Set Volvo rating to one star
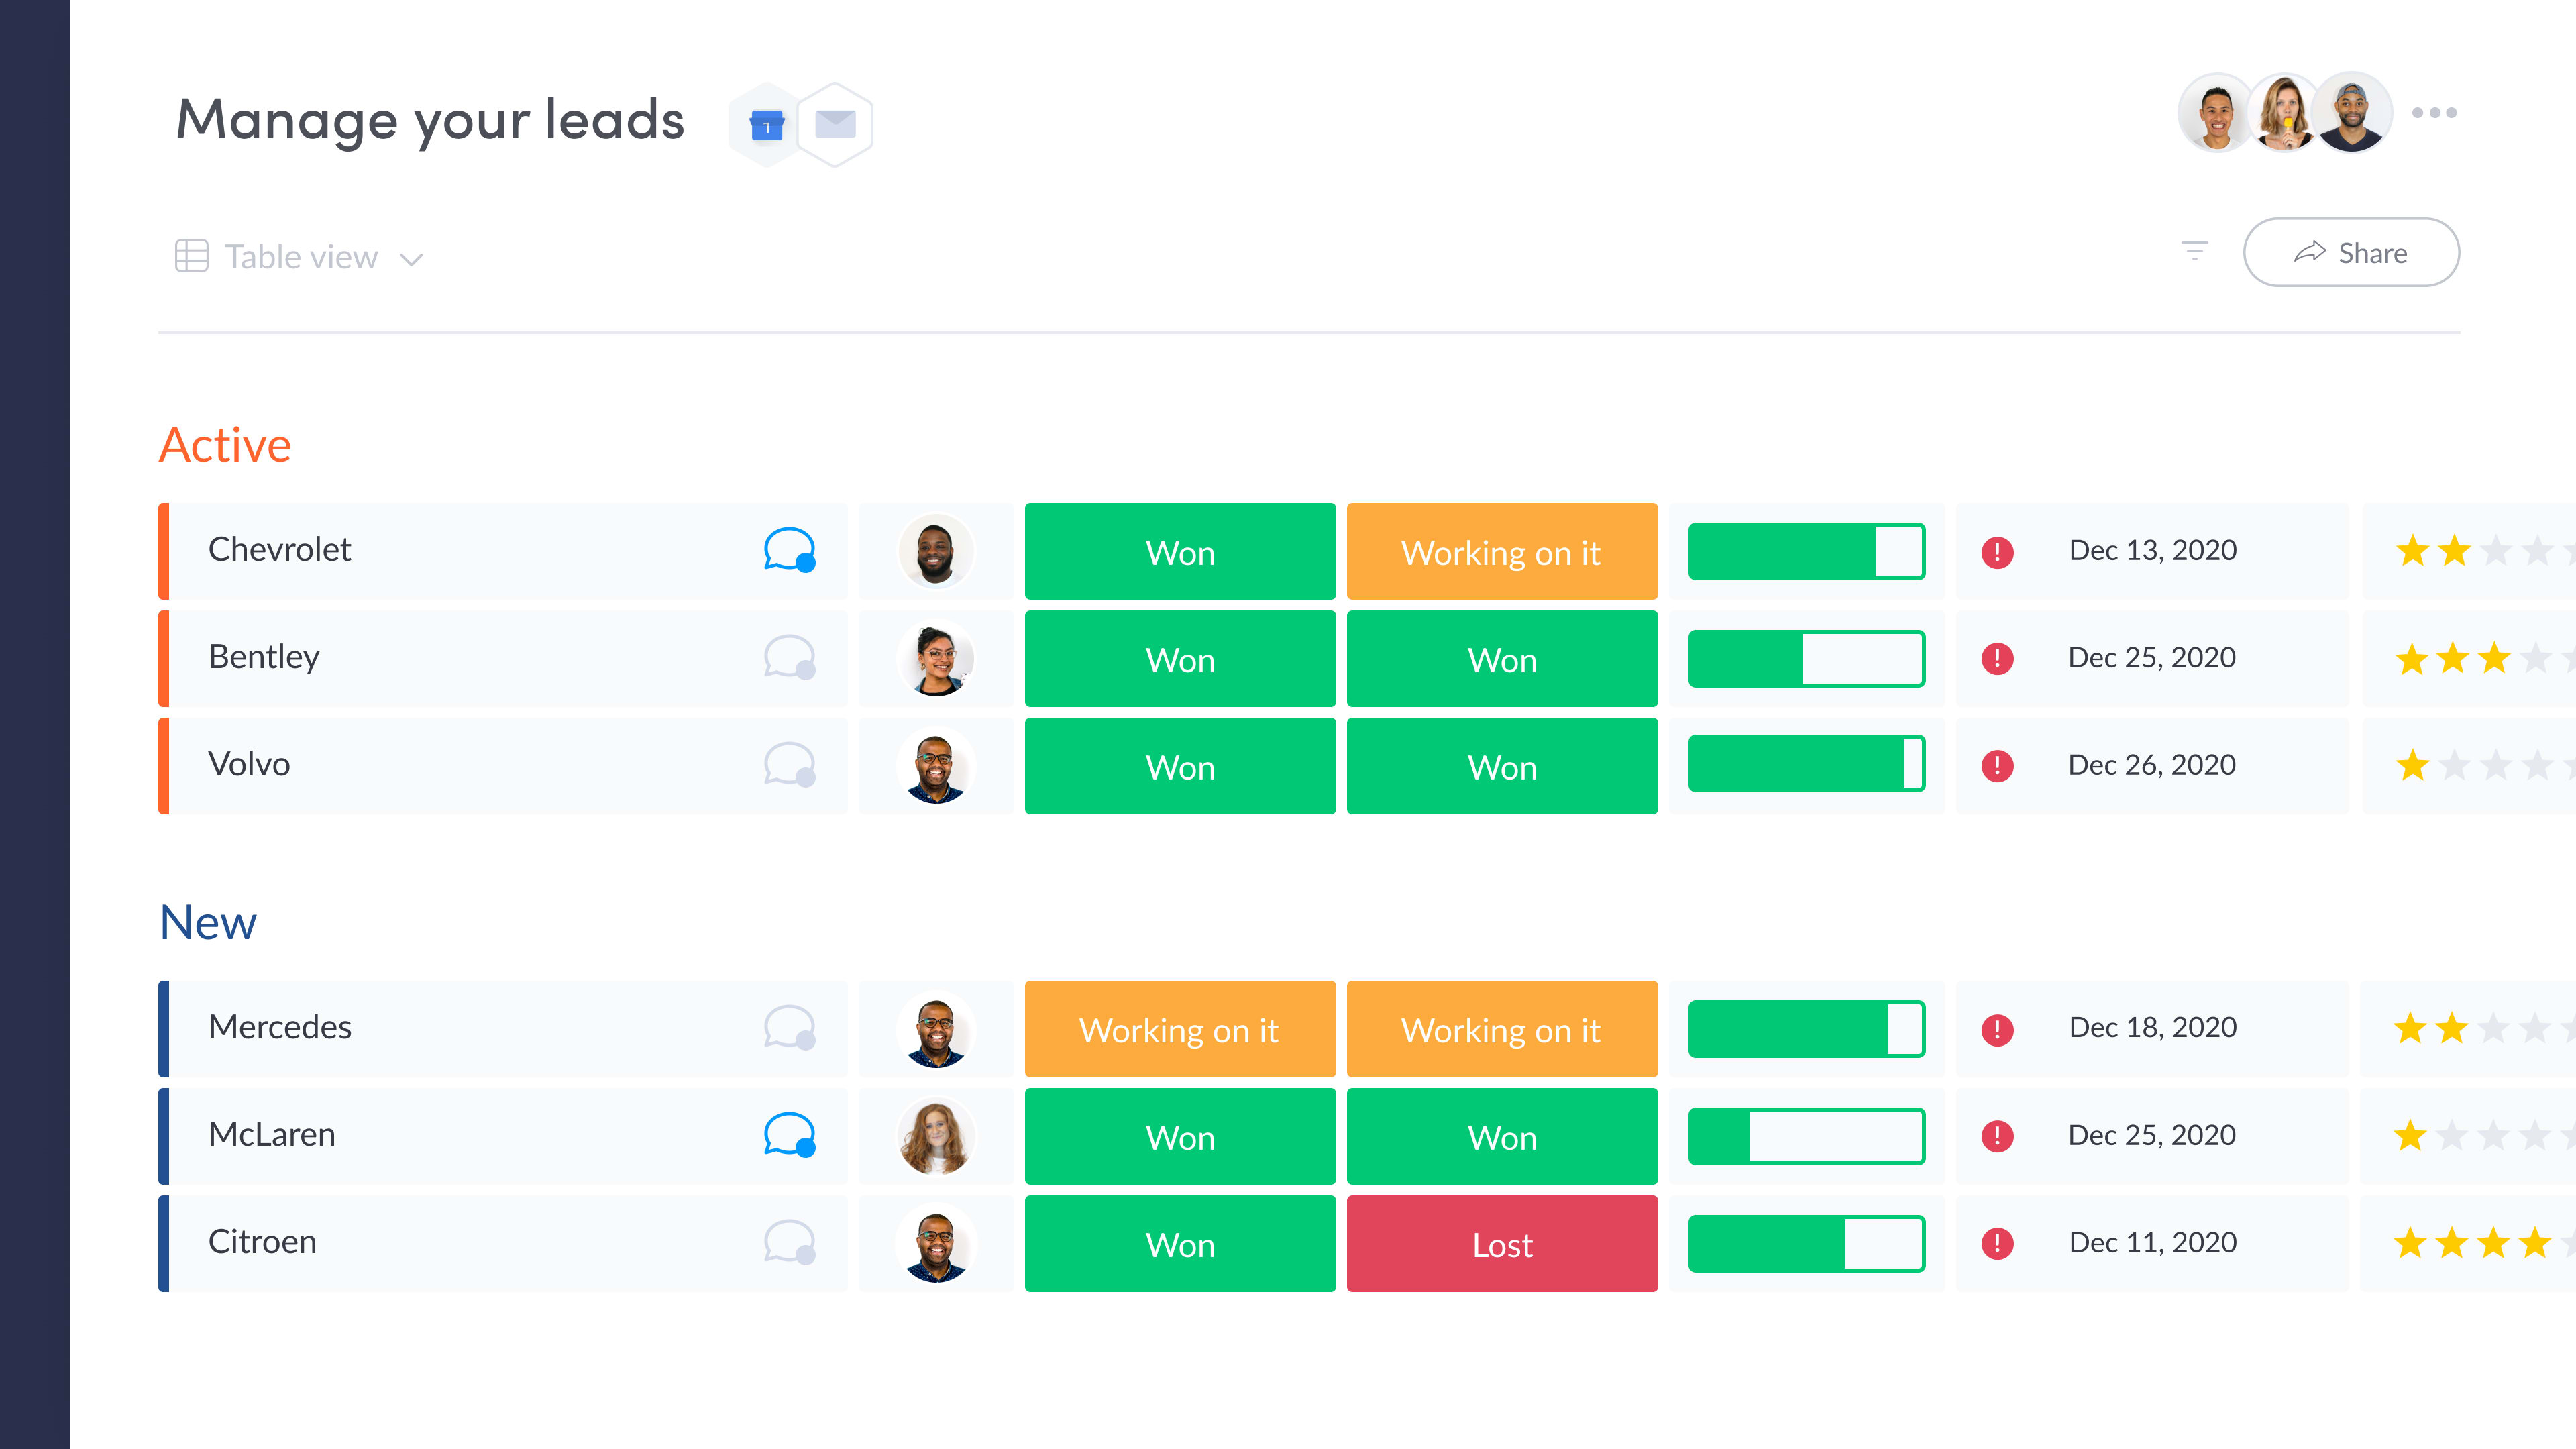This screenshot has width=2576, height=1449. point(2412,766)
